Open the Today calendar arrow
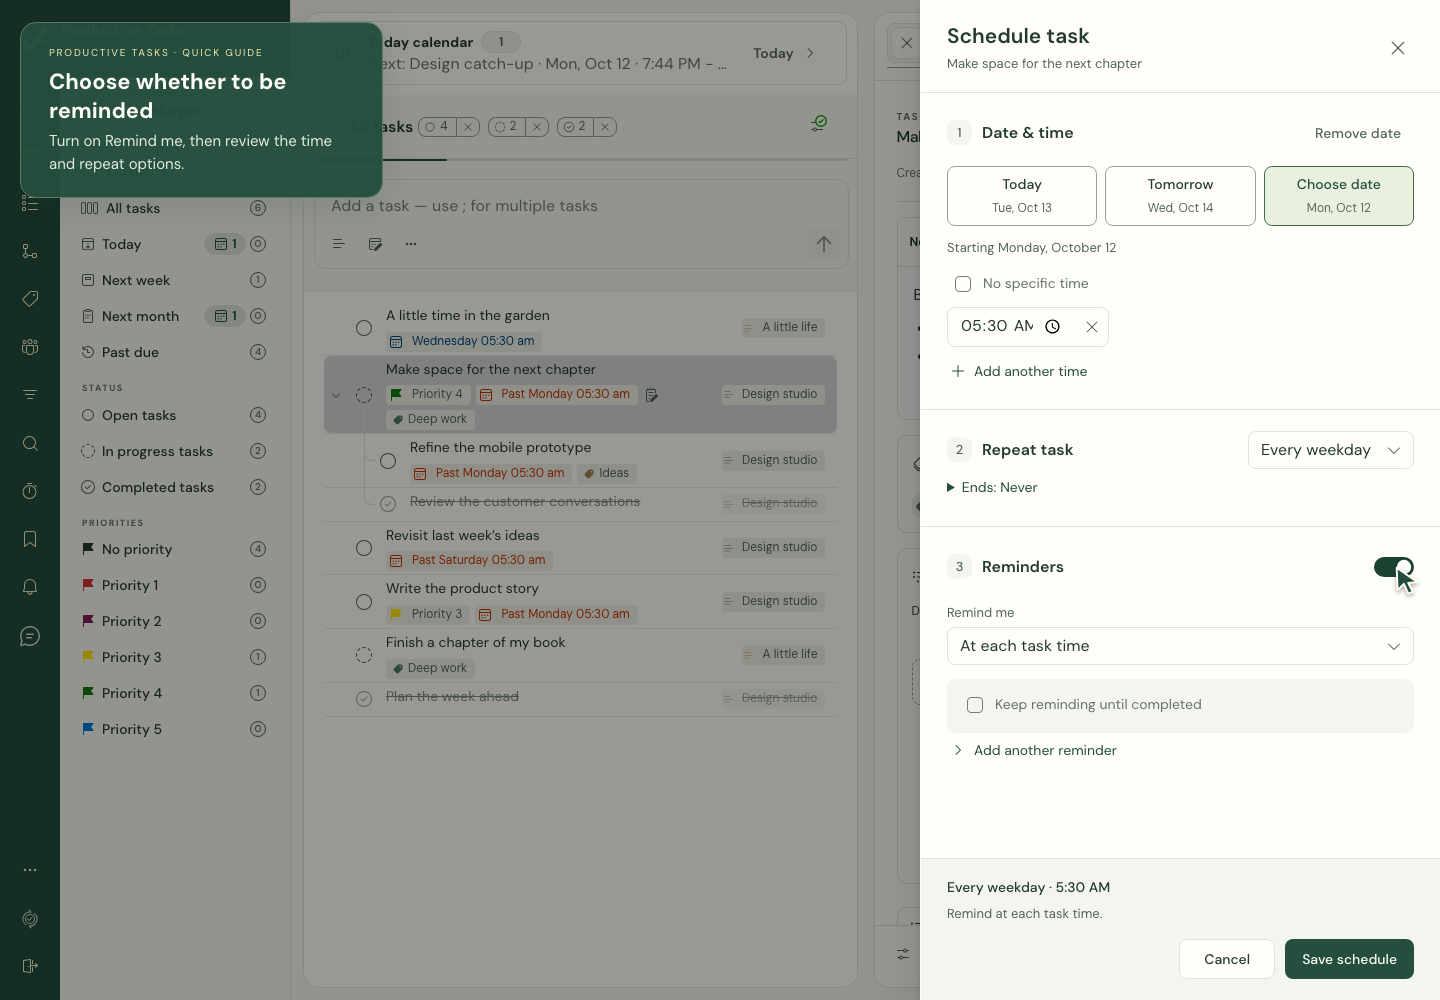The width and height of the screenshot is (1440, 1000). pos(810,53)
